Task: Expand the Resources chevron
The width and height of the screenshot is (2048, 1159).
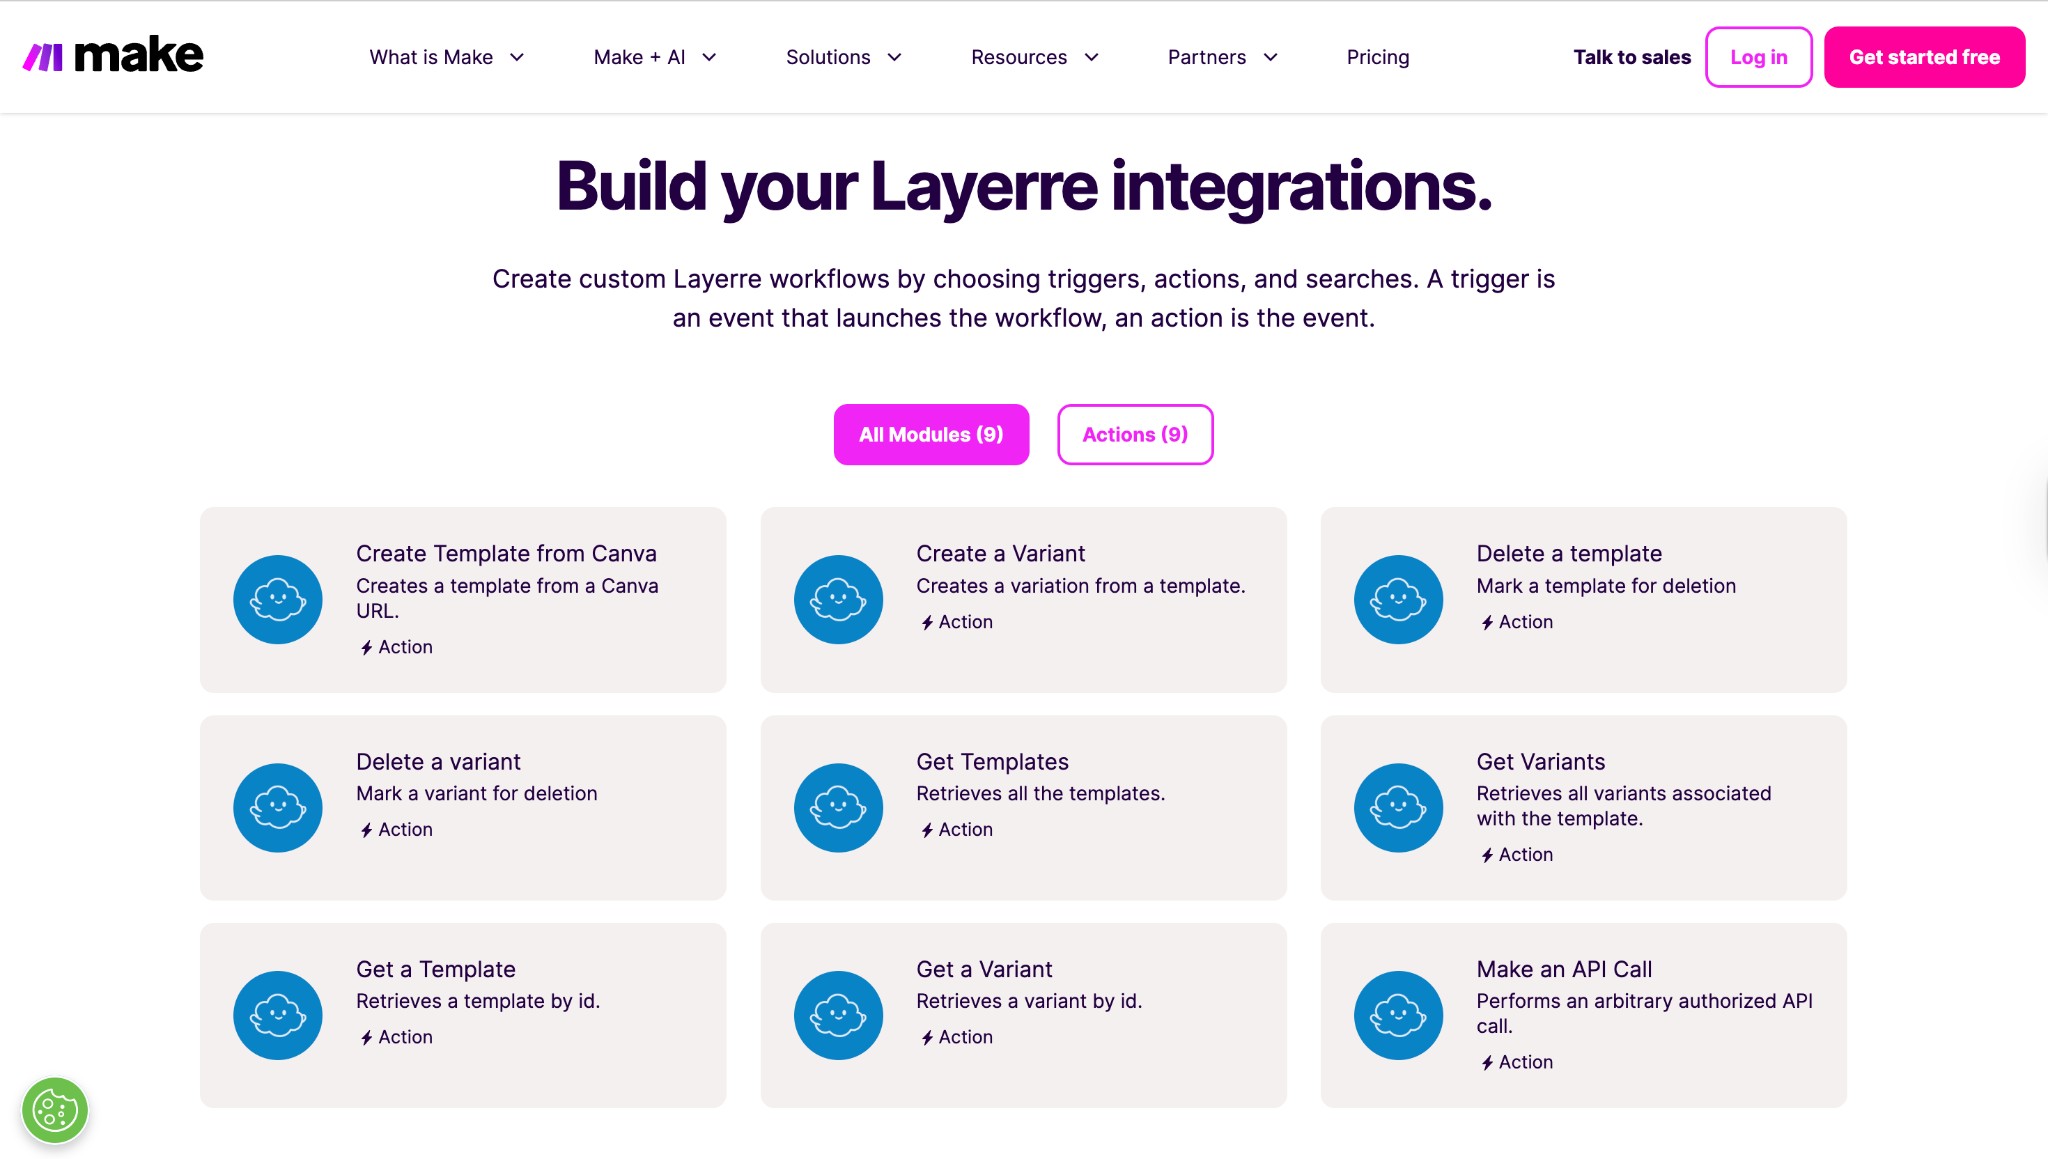Action: pyautogui.click(x=1092, y=57)
